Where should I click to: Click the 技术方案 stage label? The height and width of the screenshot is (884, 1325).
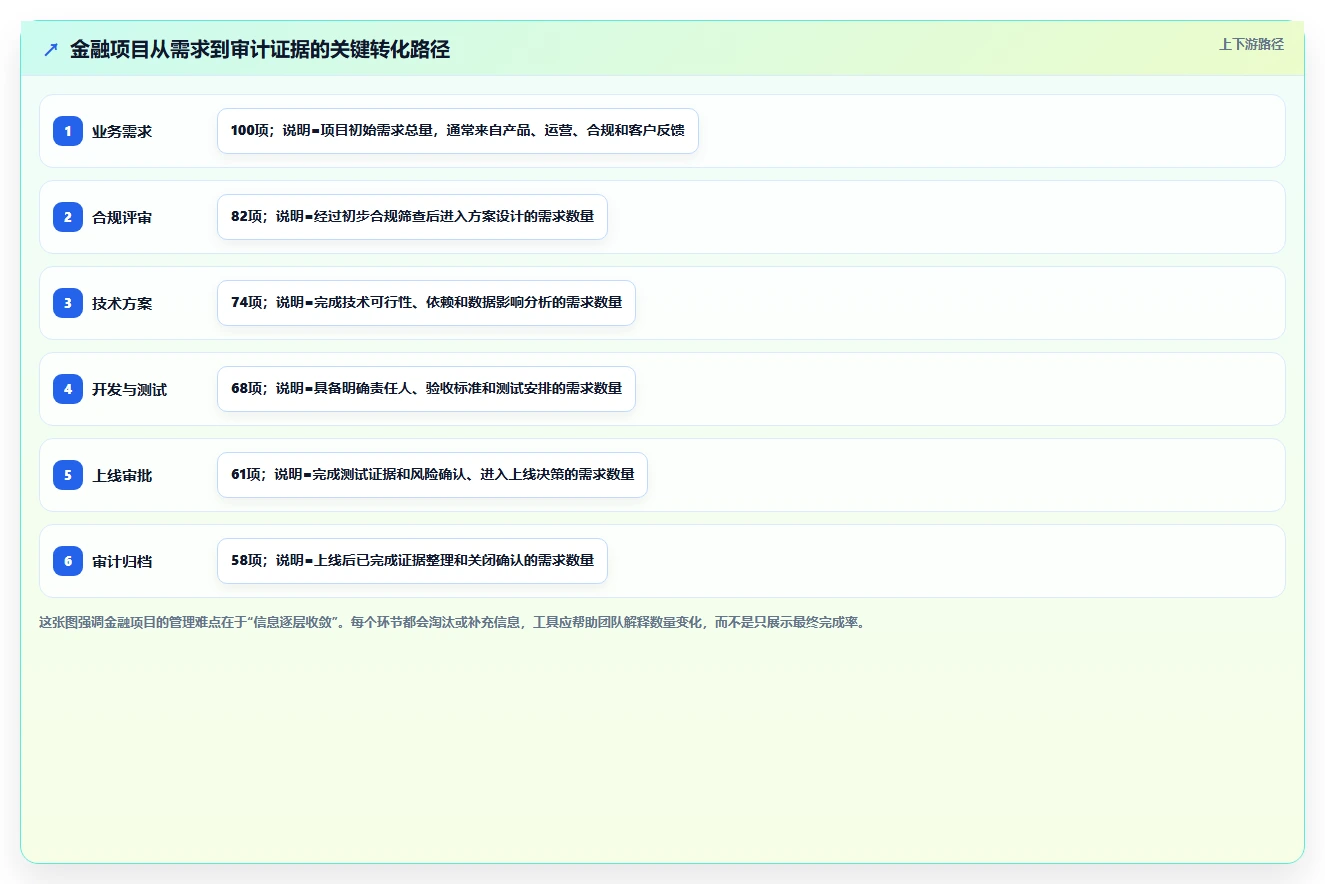pos(122,303)
